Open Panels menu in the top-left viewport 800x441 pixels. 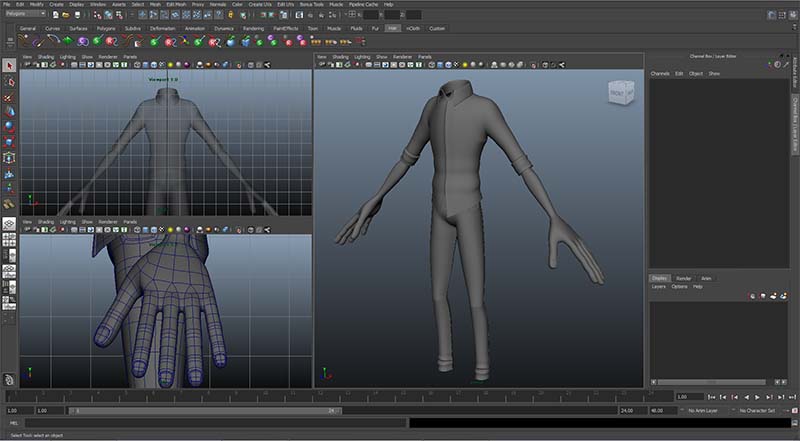[130, 57]
